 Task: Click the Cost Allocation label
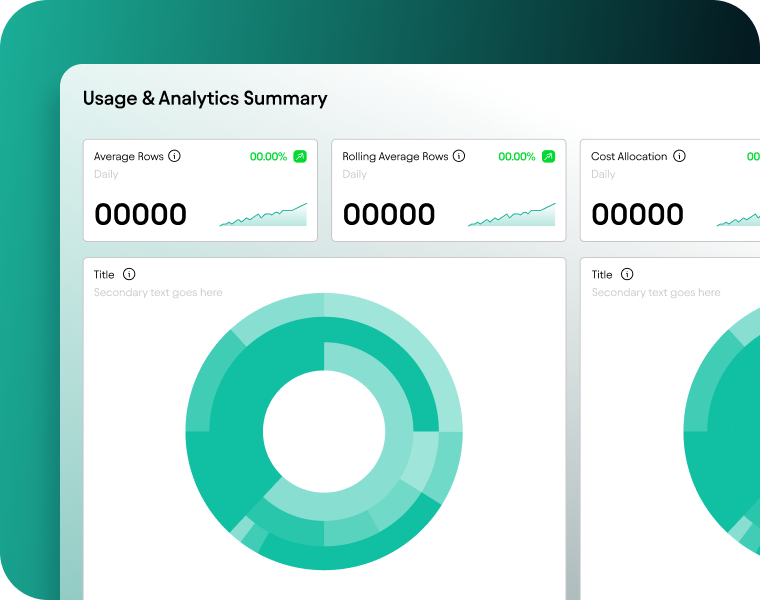coord(629,157)
